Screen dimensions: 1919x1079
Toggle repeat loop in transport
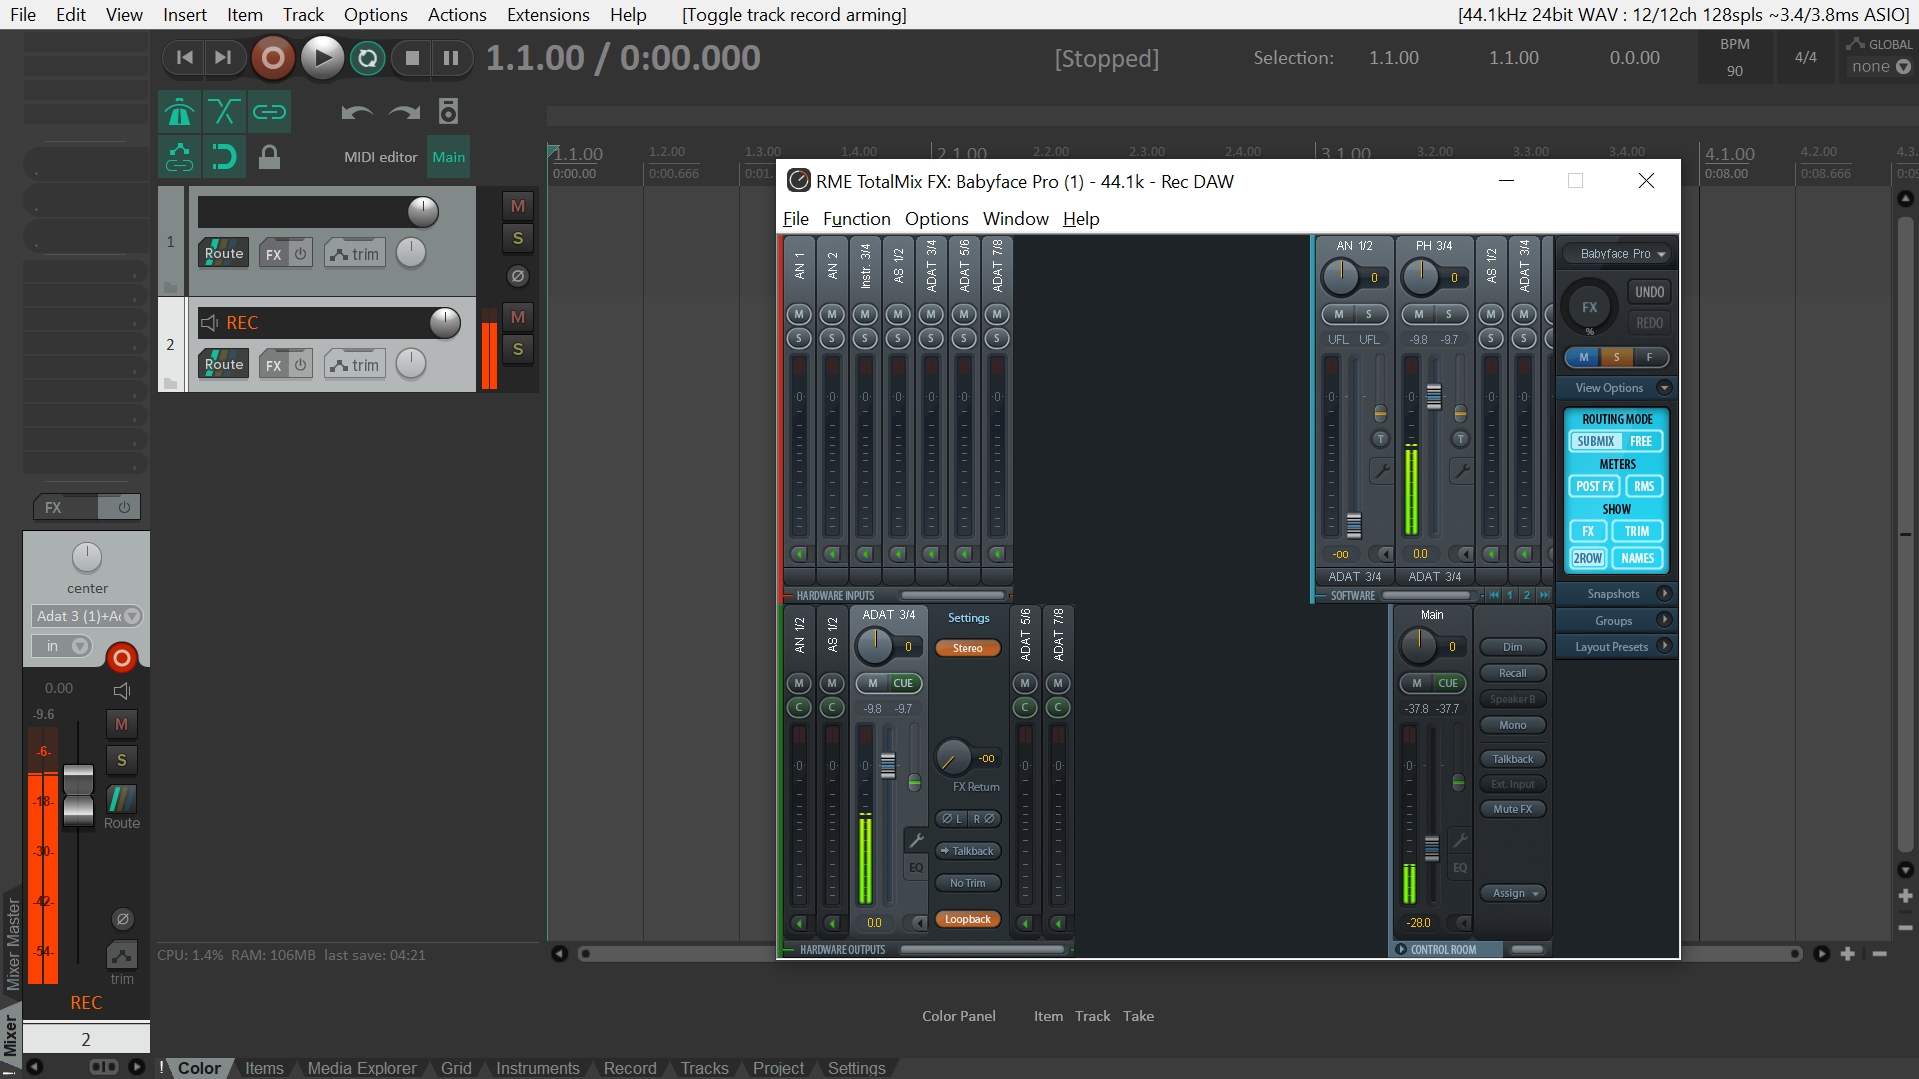367,58
